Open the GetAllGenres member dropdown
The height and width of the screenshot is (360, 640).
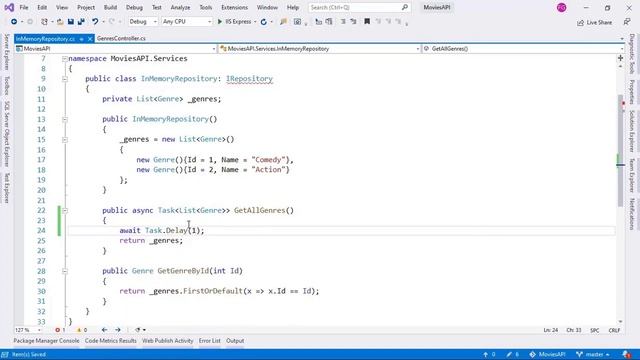(x=523, y=49)
